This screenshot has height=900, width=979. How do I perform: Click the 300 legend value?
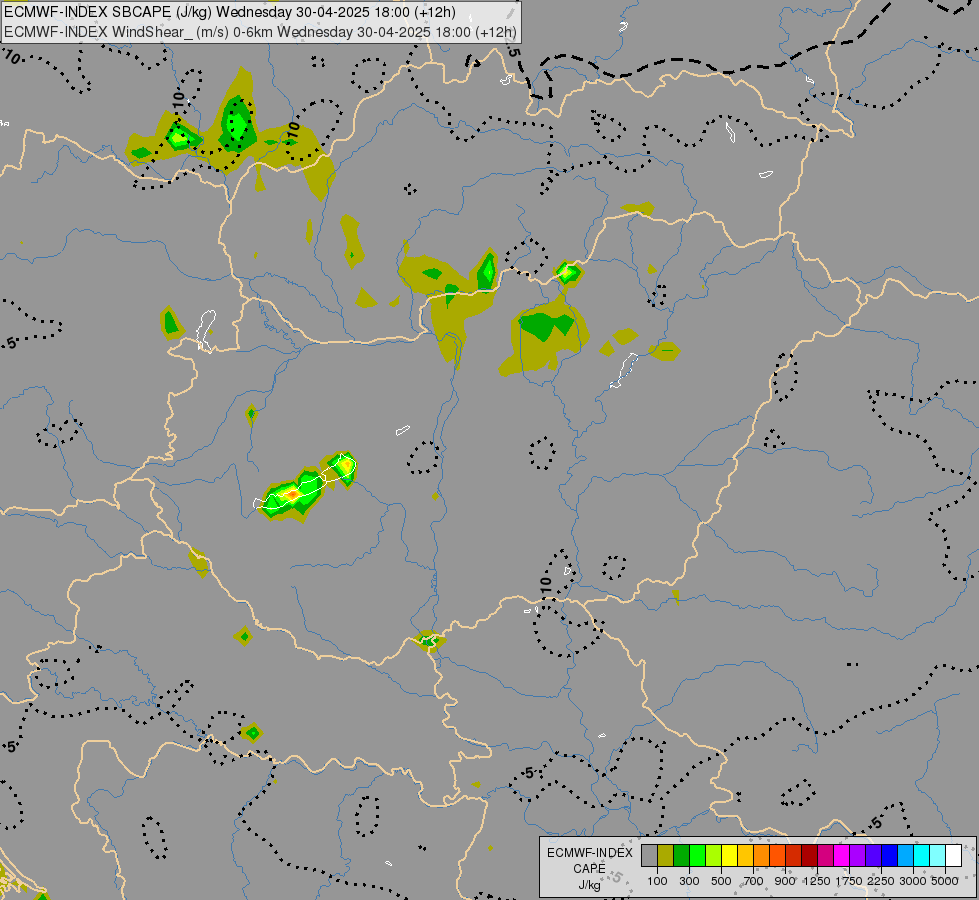pos(689,881)
